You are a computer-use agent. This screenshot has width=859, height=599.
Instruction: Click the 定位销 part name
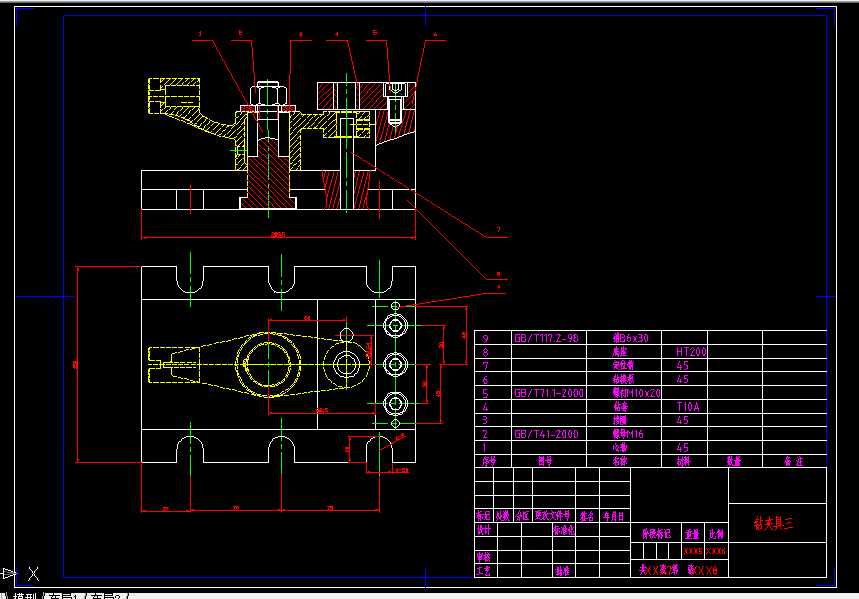623,366
